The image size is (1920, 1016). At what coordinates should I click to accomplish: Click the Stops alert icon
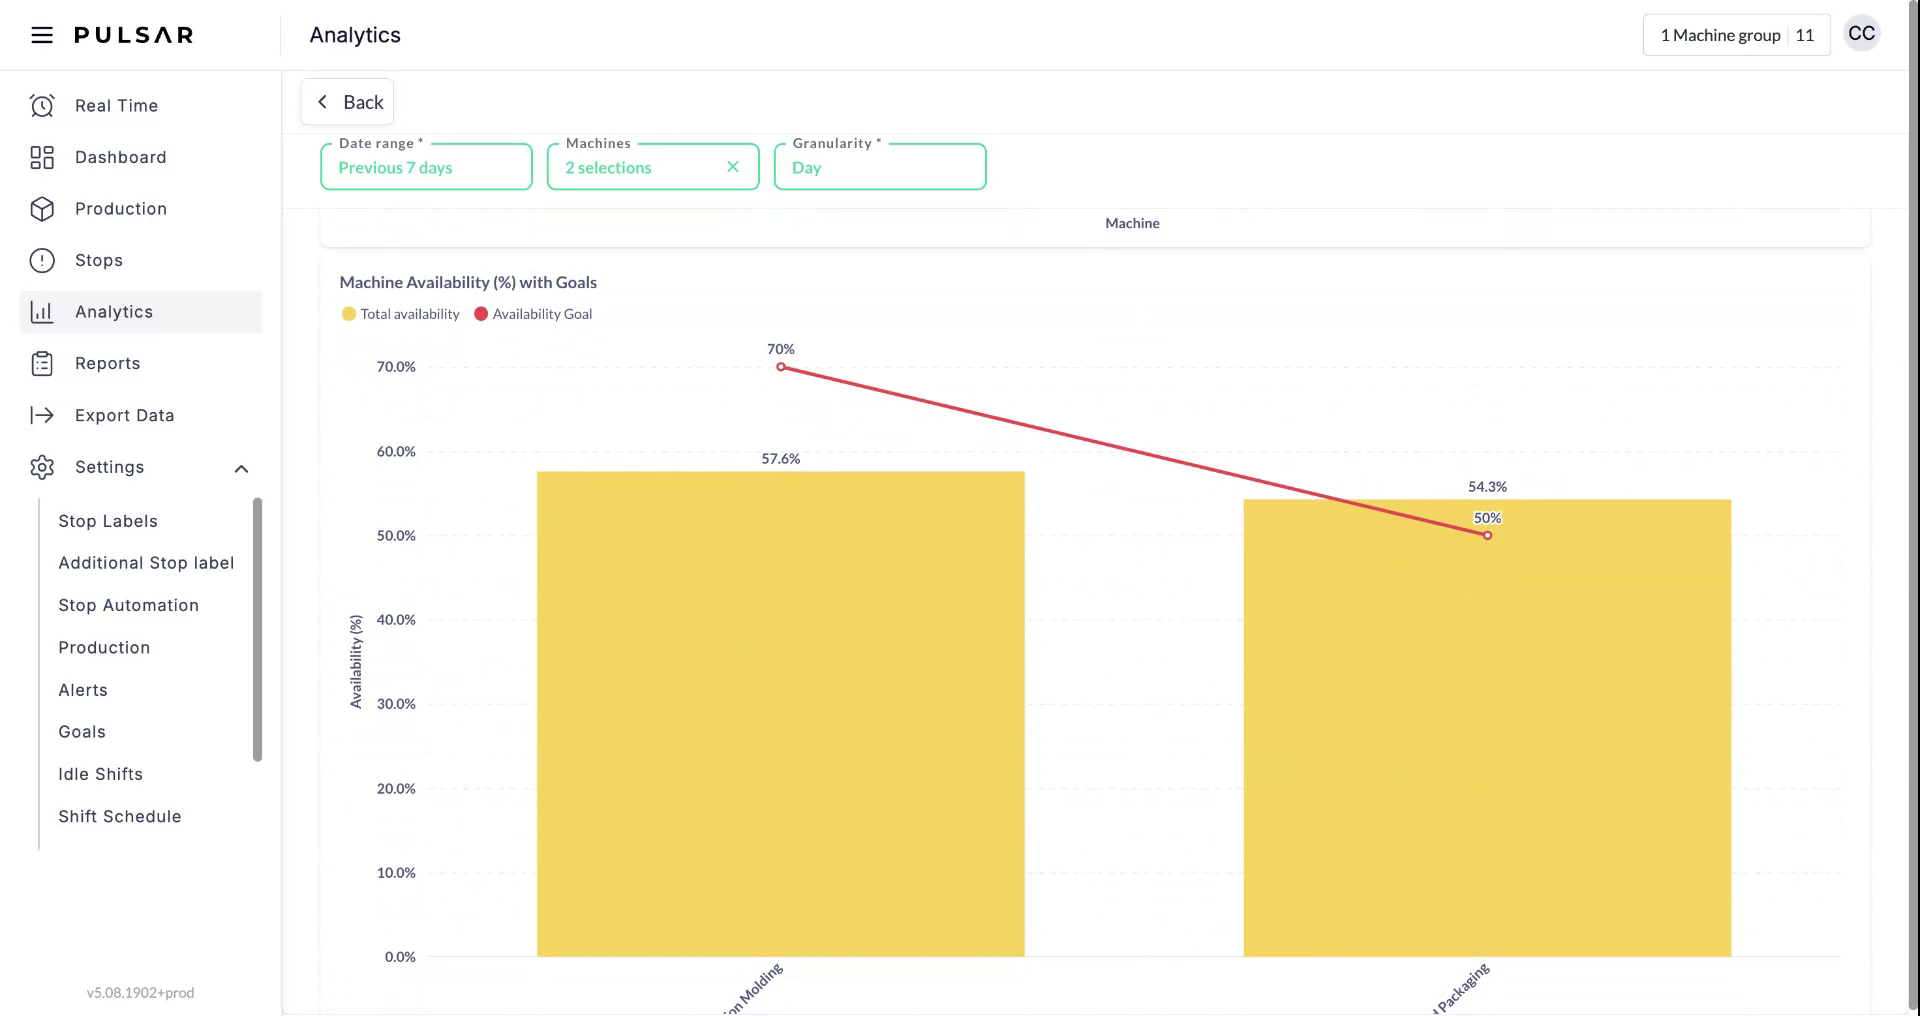coord(42,261)
